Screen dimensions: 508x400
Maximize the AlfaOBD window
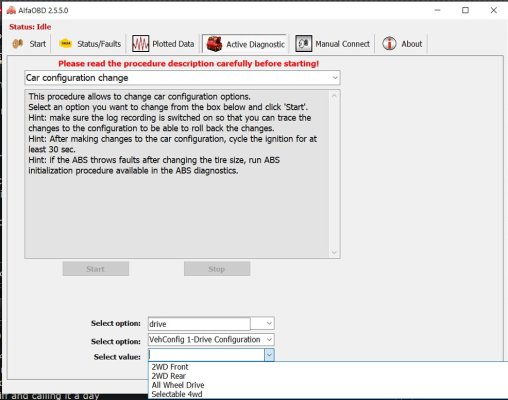pyautogui.click(x=465, y=10)
